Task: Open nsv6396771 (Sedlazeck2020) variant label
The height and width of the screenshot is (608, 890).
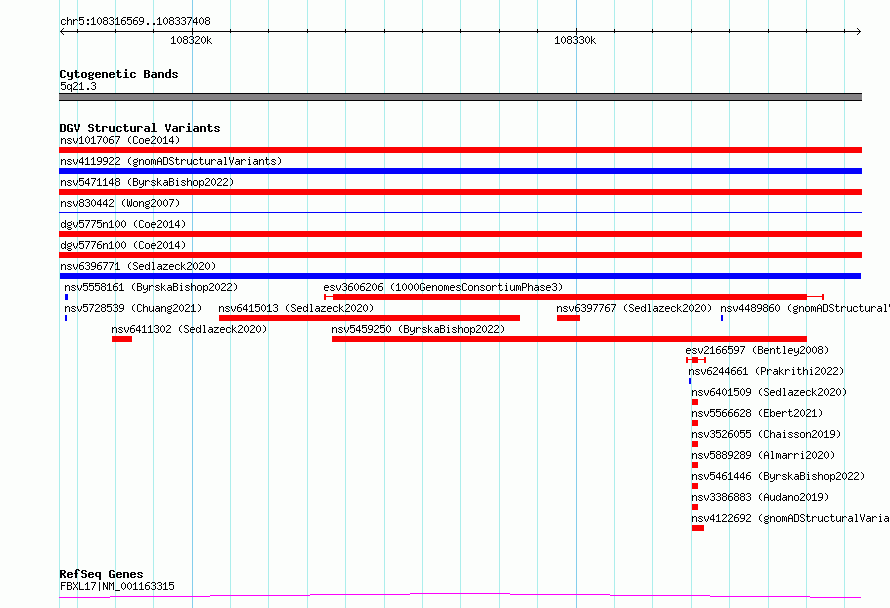Action: click(138, 266)
